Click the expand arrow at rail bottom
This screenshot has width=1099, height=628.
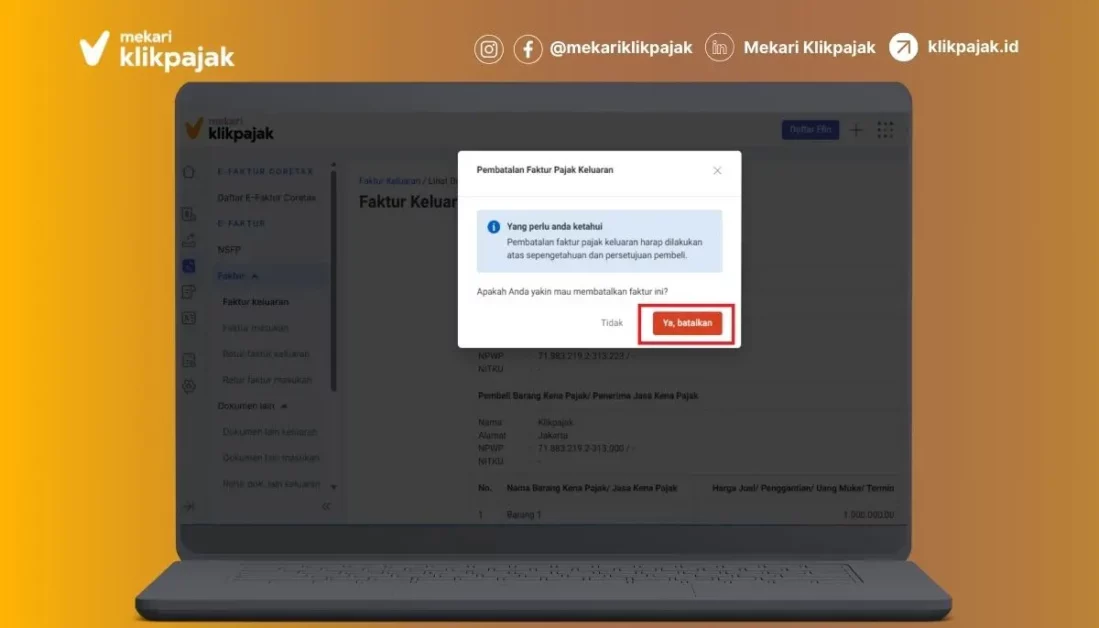pos(189,506)
